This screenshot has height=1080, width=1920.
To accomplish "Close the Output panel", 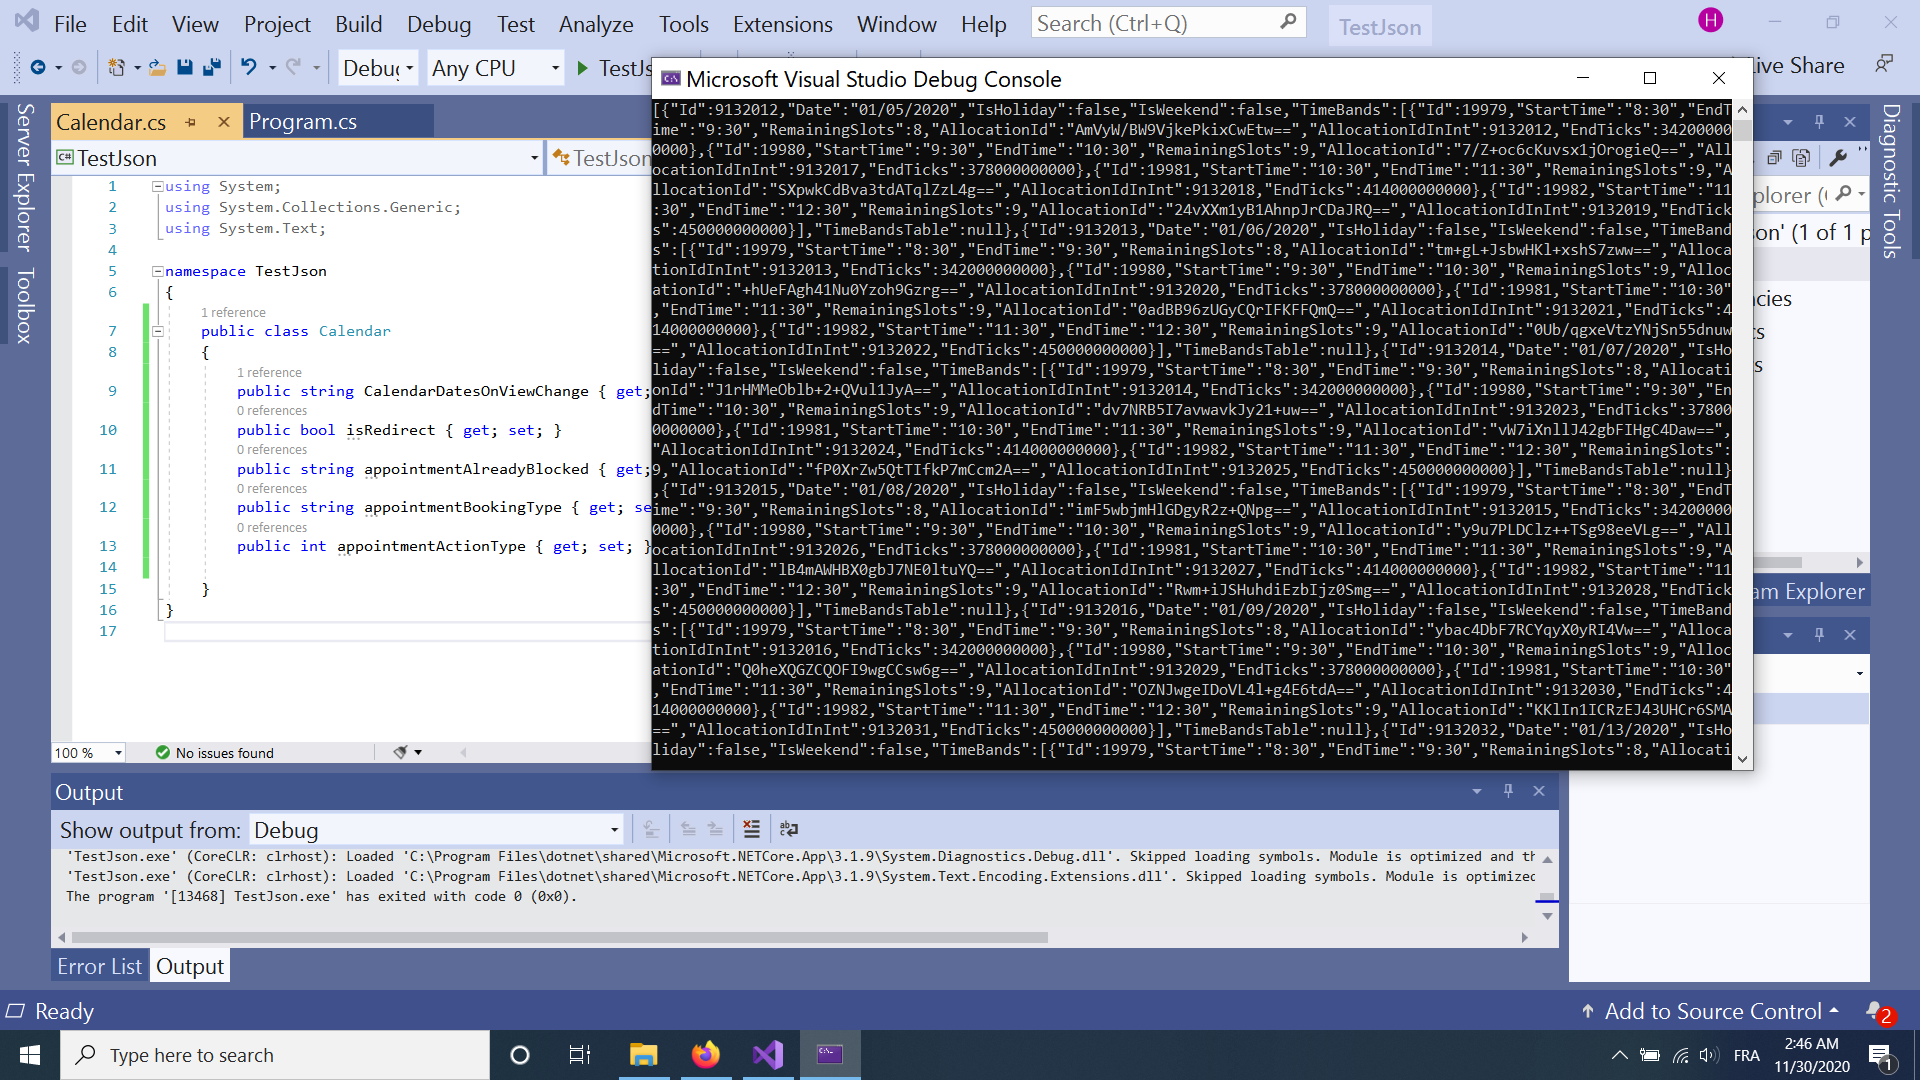I will pos(1539,791).
